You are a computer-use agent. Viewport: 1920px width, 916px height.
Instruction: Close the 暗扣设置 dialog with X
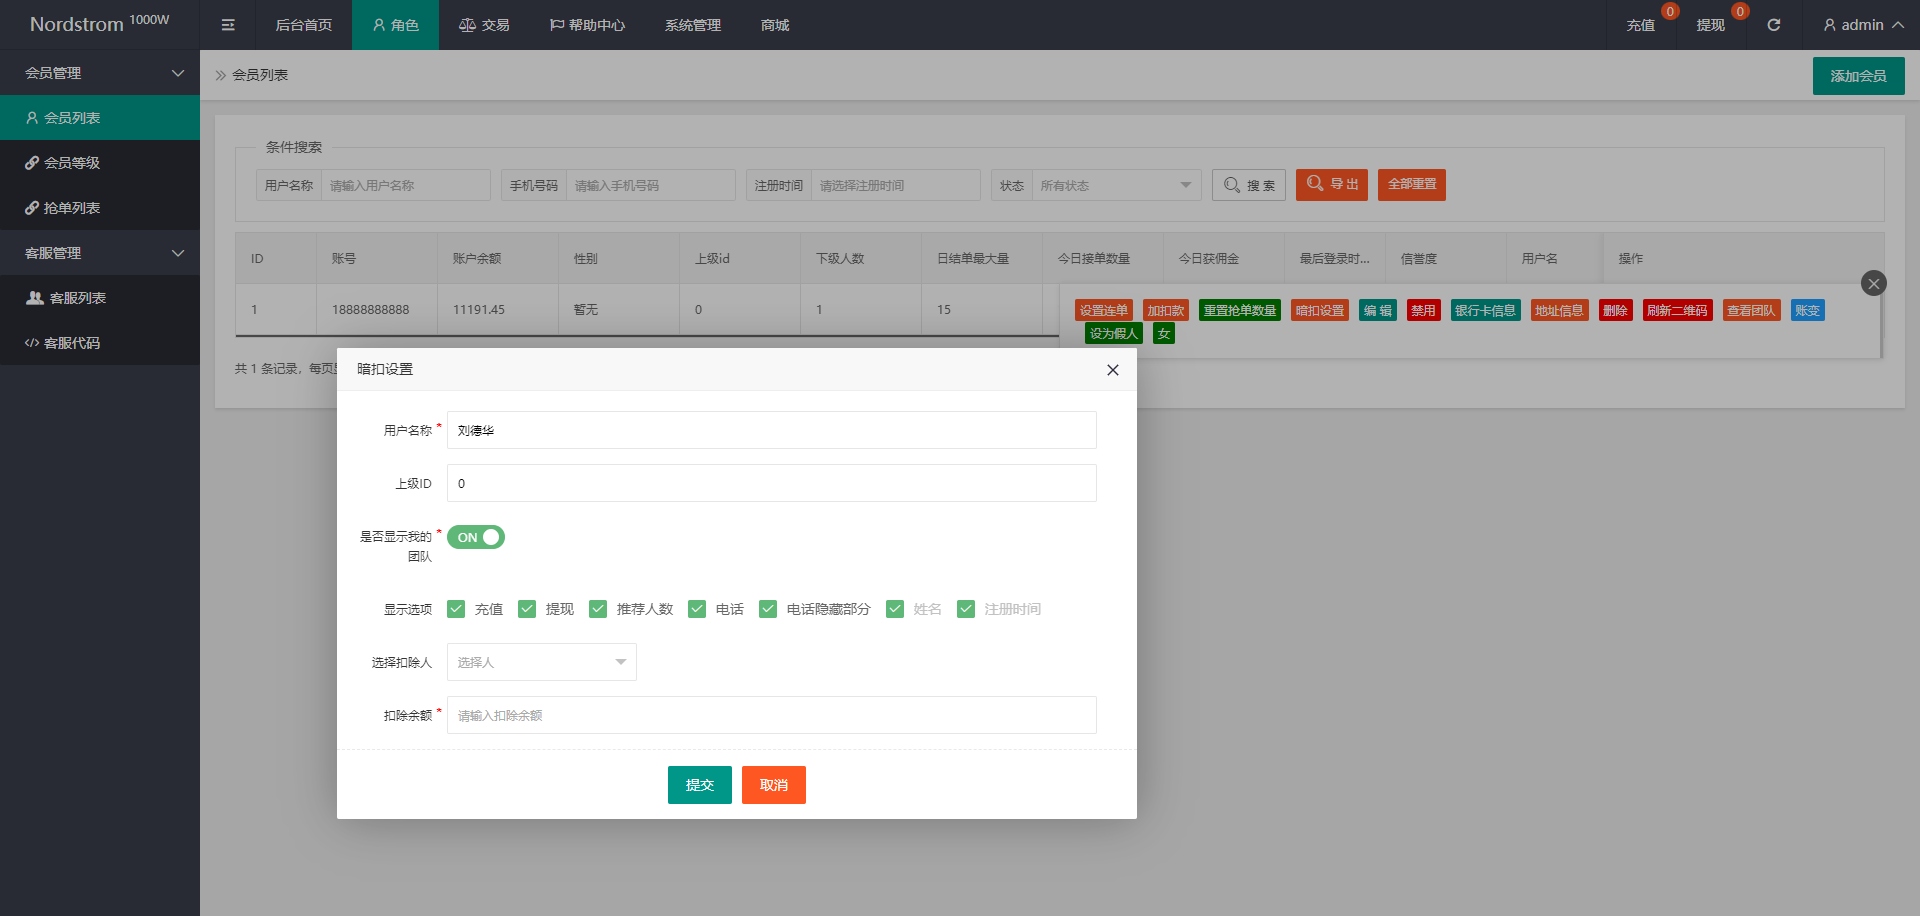point(1112,370)
